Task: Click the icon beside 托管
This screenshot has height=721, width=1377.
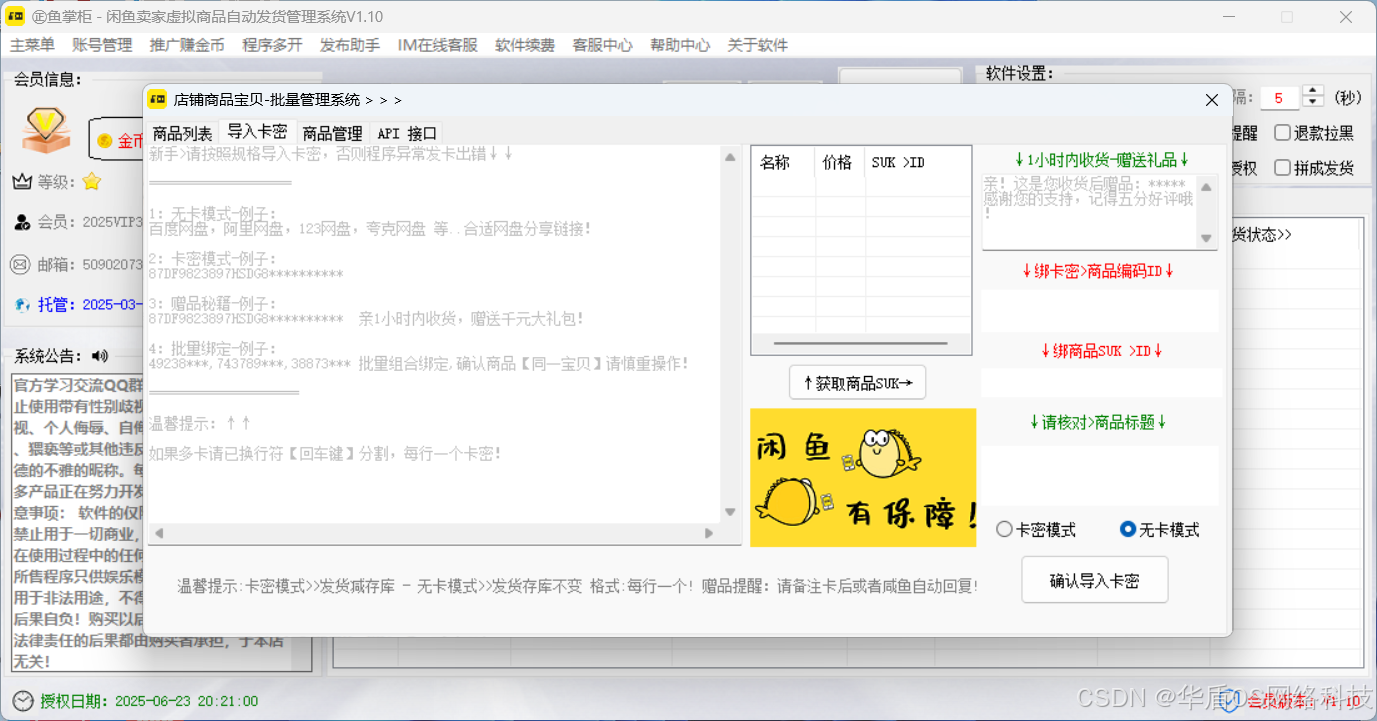Action: pos(22,305)
